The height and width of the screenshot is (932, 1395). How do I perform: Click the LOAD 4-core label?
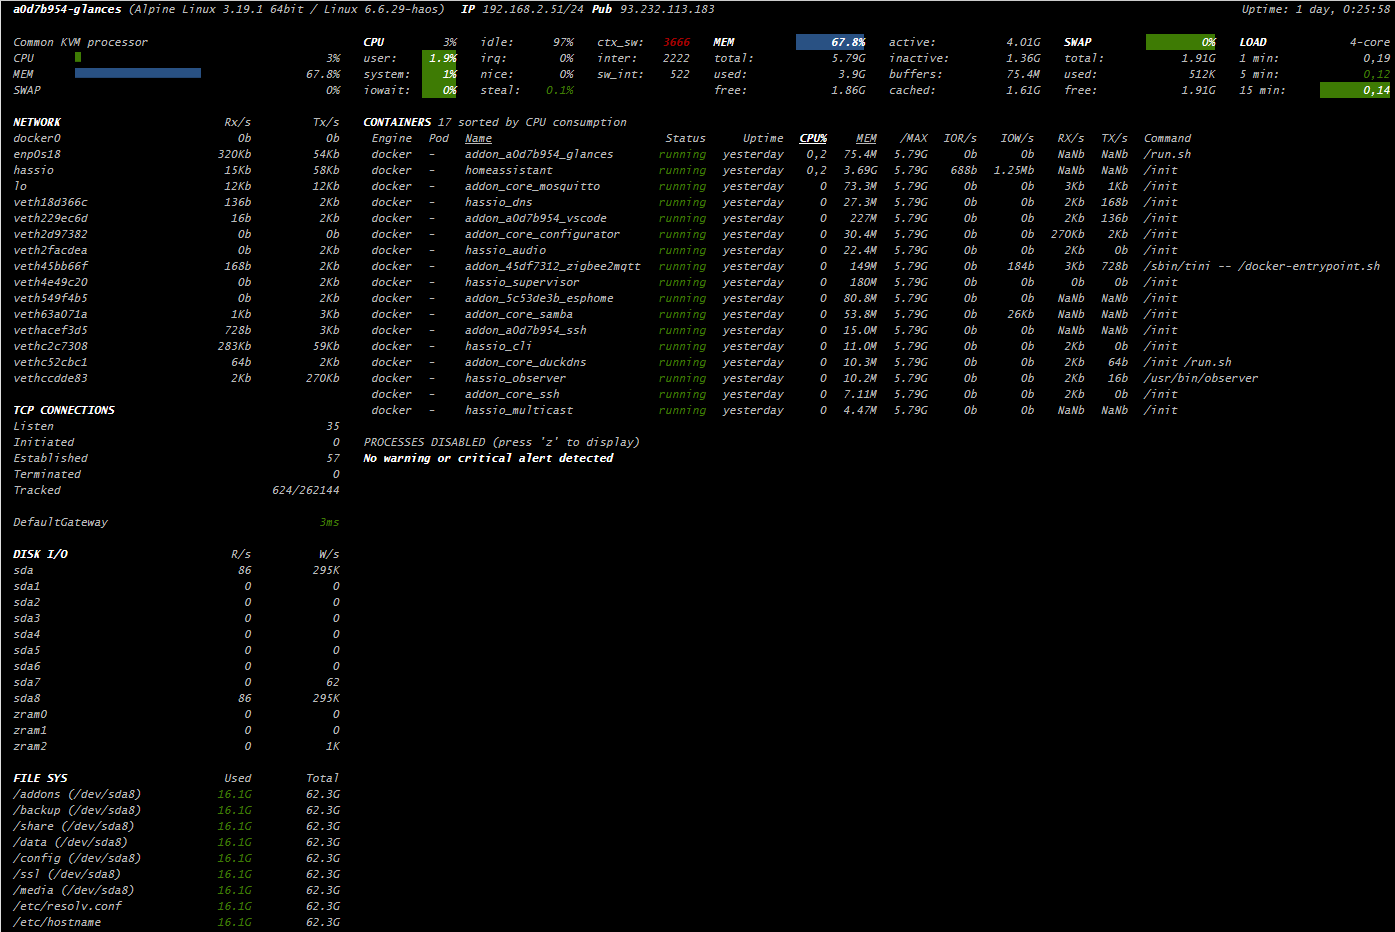click(x=1370, y=42)
